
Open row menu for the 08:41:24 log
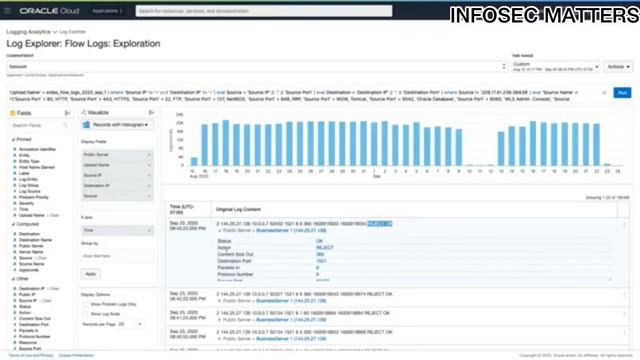(x=624, y=314)
